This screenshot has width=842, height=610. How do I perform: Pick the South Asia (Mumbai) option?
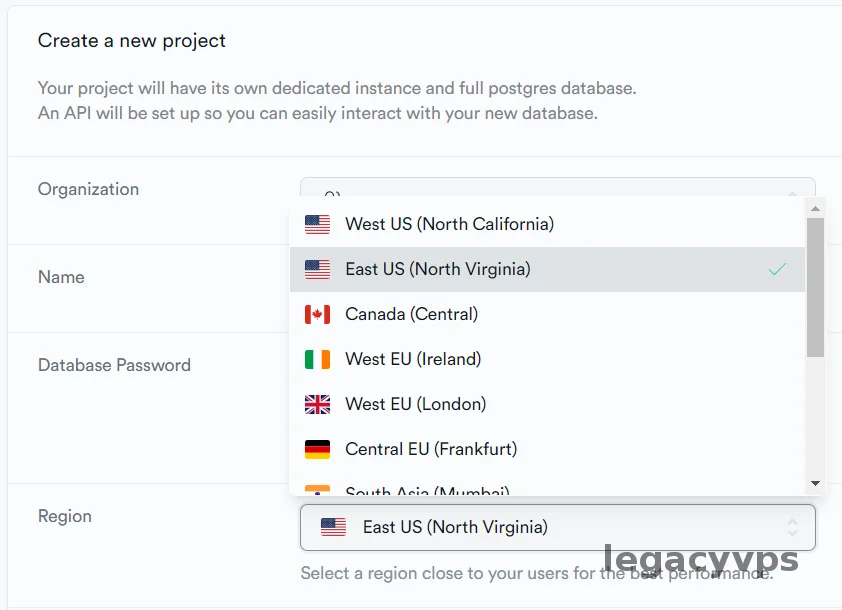pyautogui.click(x=427, y=491)
